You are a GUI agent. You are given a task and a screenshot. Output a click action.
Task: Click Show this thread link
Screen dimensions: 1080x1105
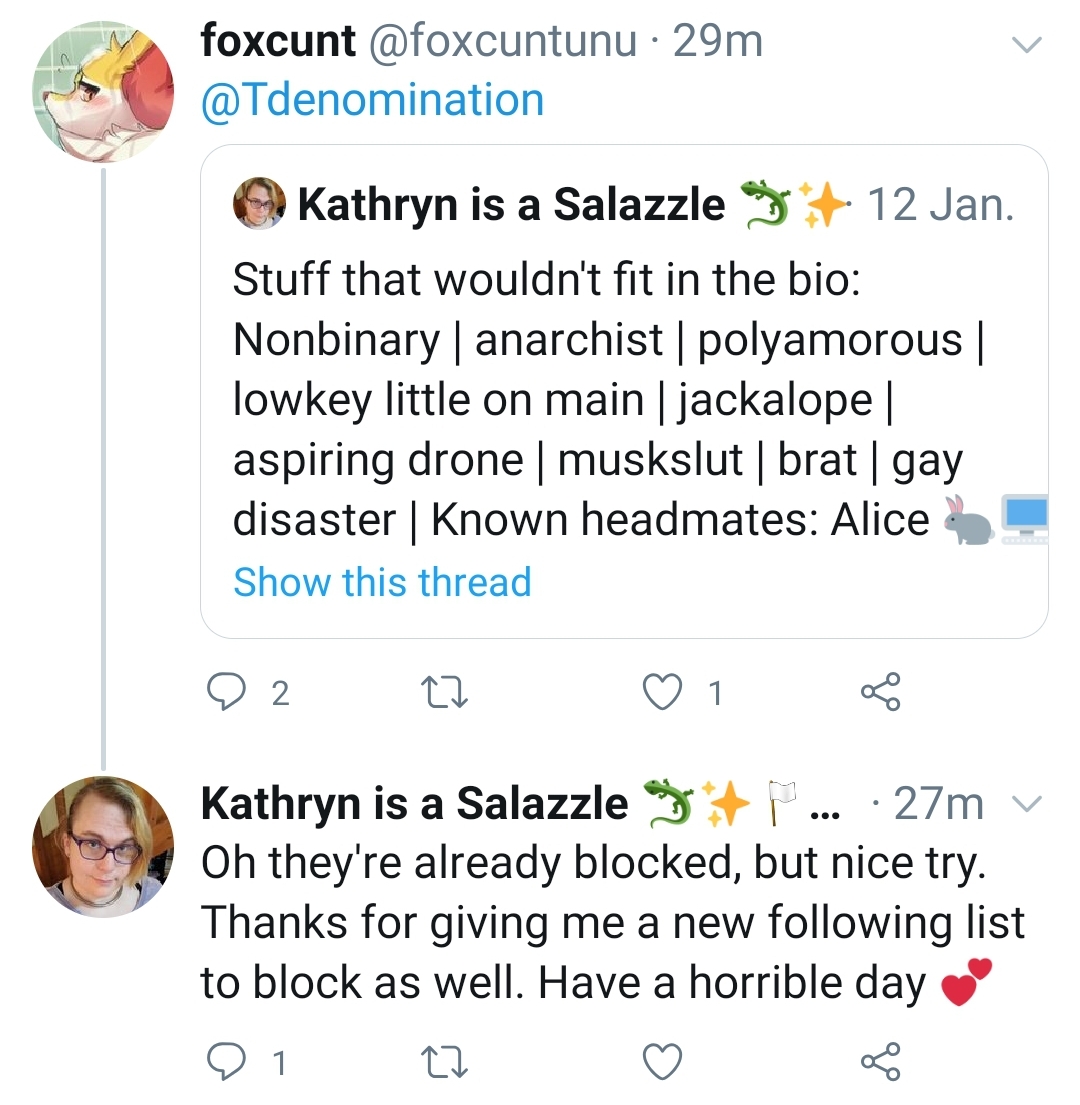point(383,582)
